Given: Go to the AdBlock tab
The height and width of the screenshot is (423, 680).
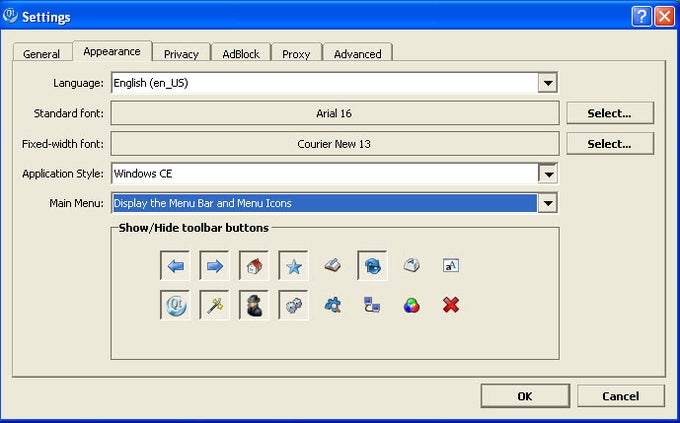Looking at the screenshot, I should (x=241, y=53).
